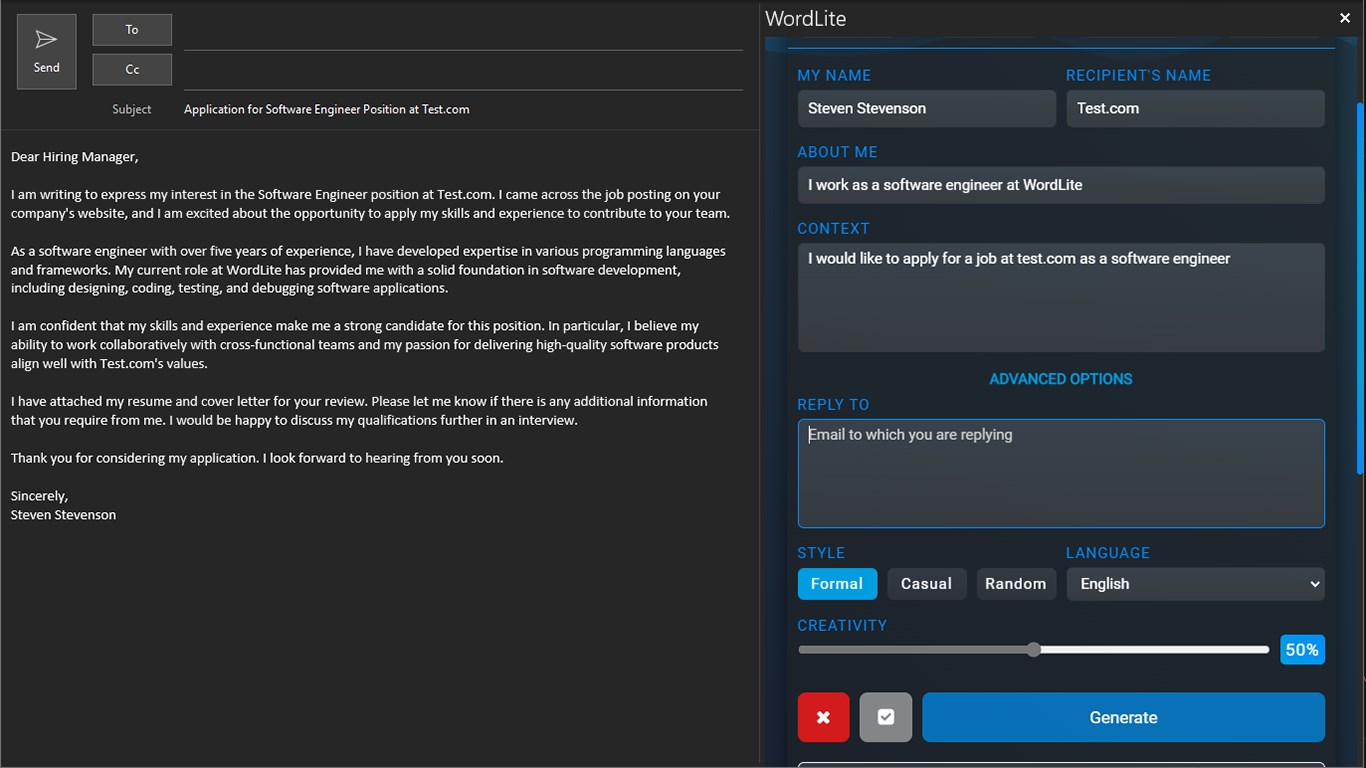
Task: Click the paragraph starting "As a software engineer"
Action: tap(368, 270)
